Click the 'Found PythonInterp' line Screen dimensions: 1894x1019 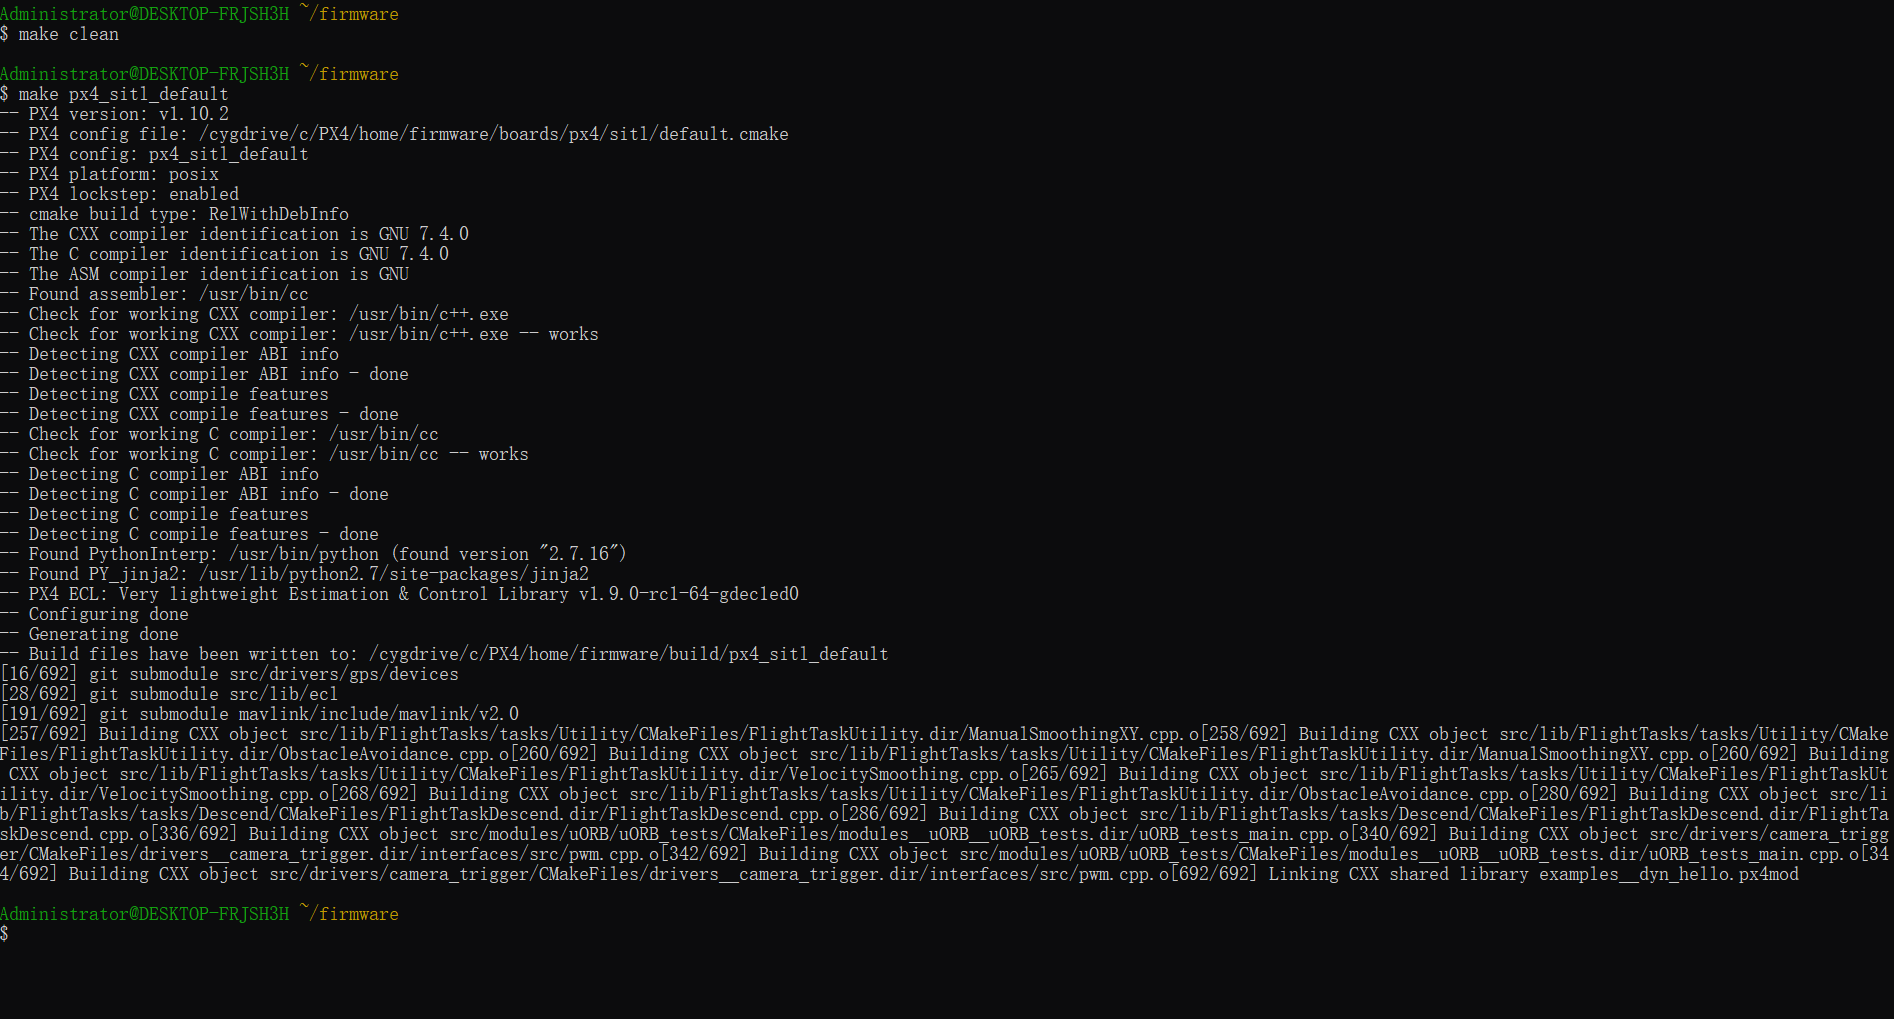click(326, 554)
